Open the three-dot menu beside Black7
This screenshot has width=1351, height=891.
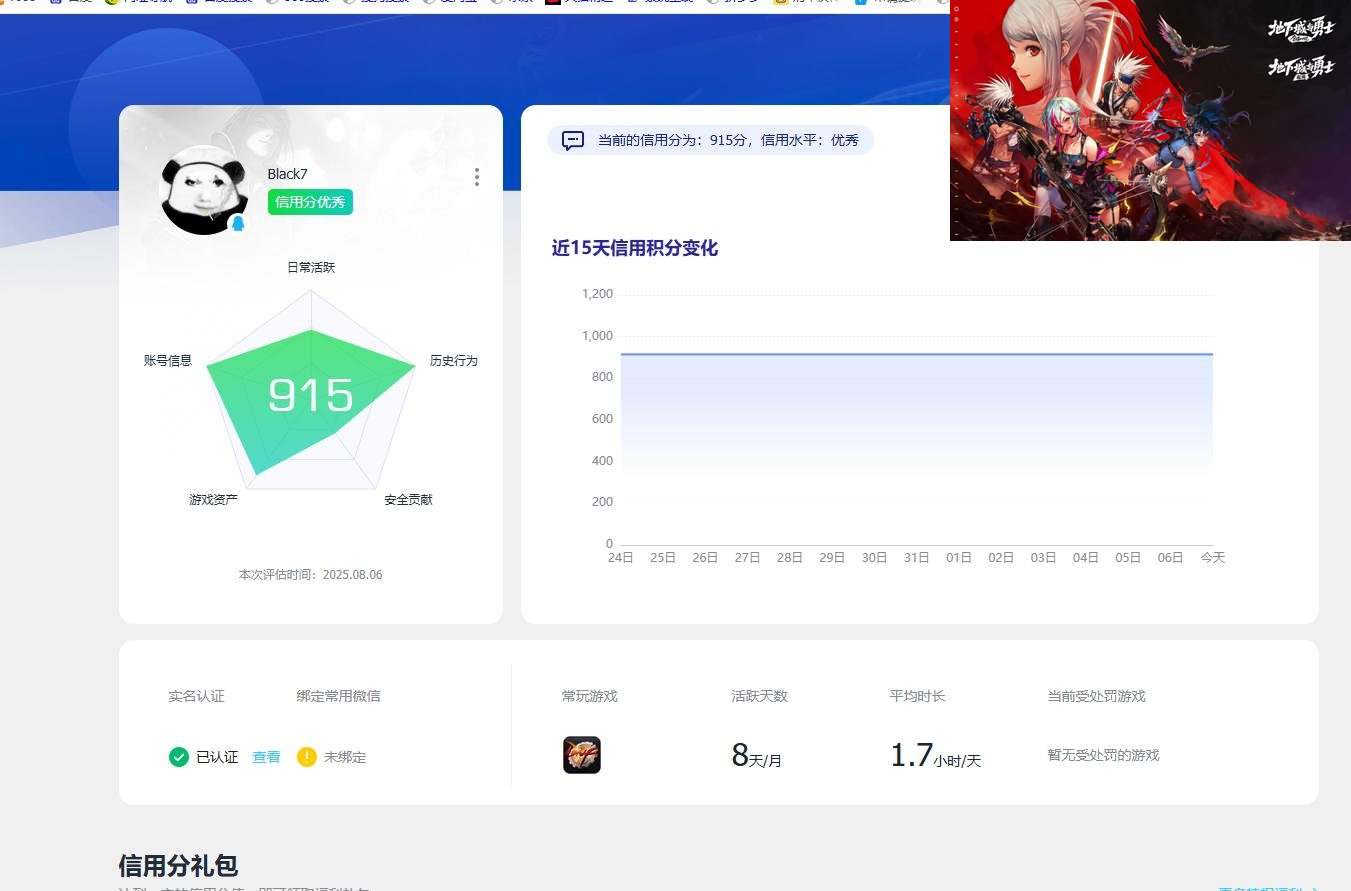[476, 177]
